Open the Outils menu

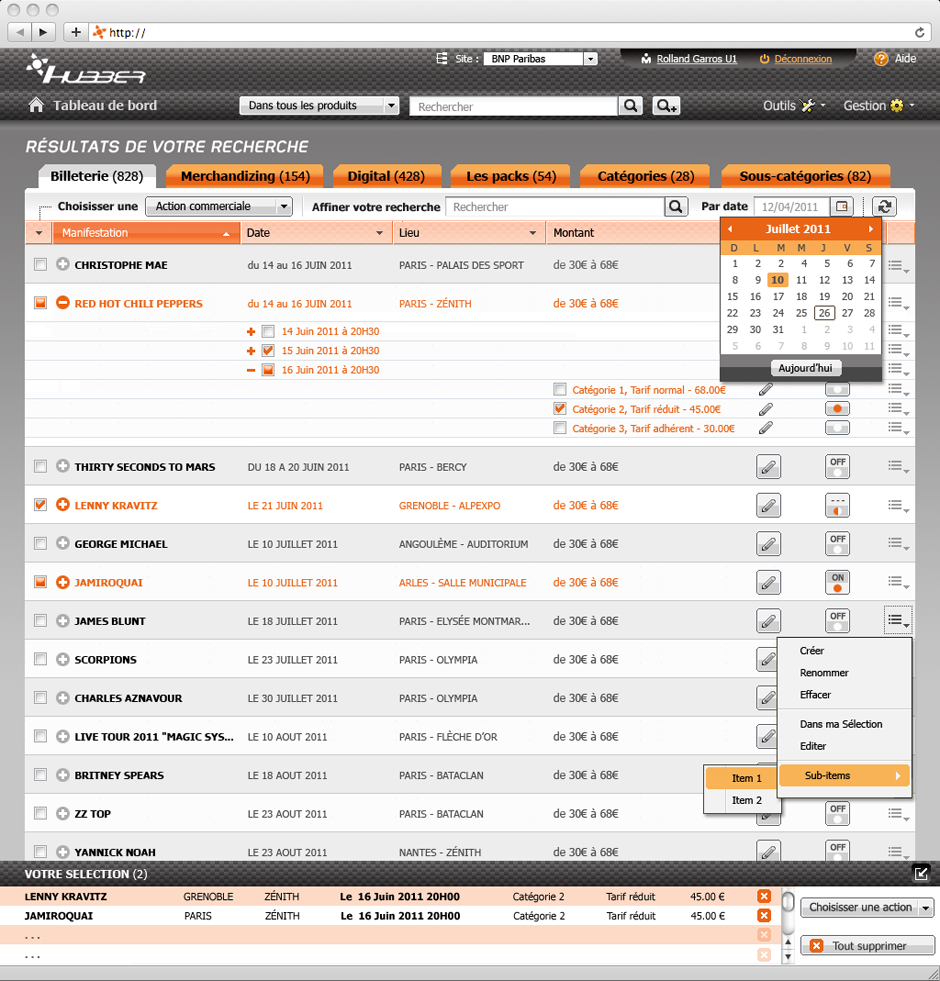point(794,106)
